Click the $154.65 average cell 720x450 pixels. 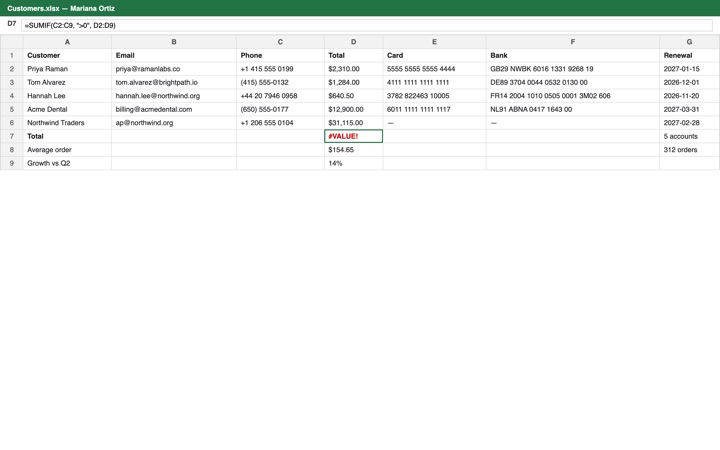[354, 150]
